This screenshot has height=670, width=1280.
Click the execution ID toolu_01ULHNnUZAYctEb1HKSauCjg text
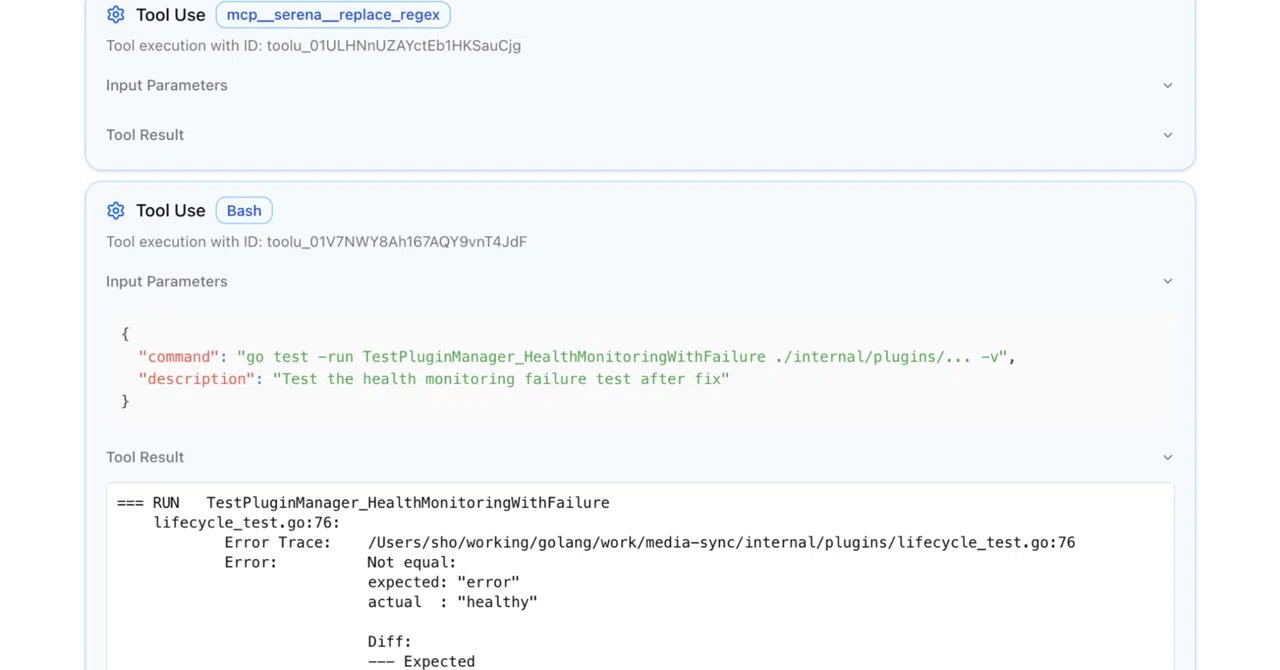pos(394,45)
